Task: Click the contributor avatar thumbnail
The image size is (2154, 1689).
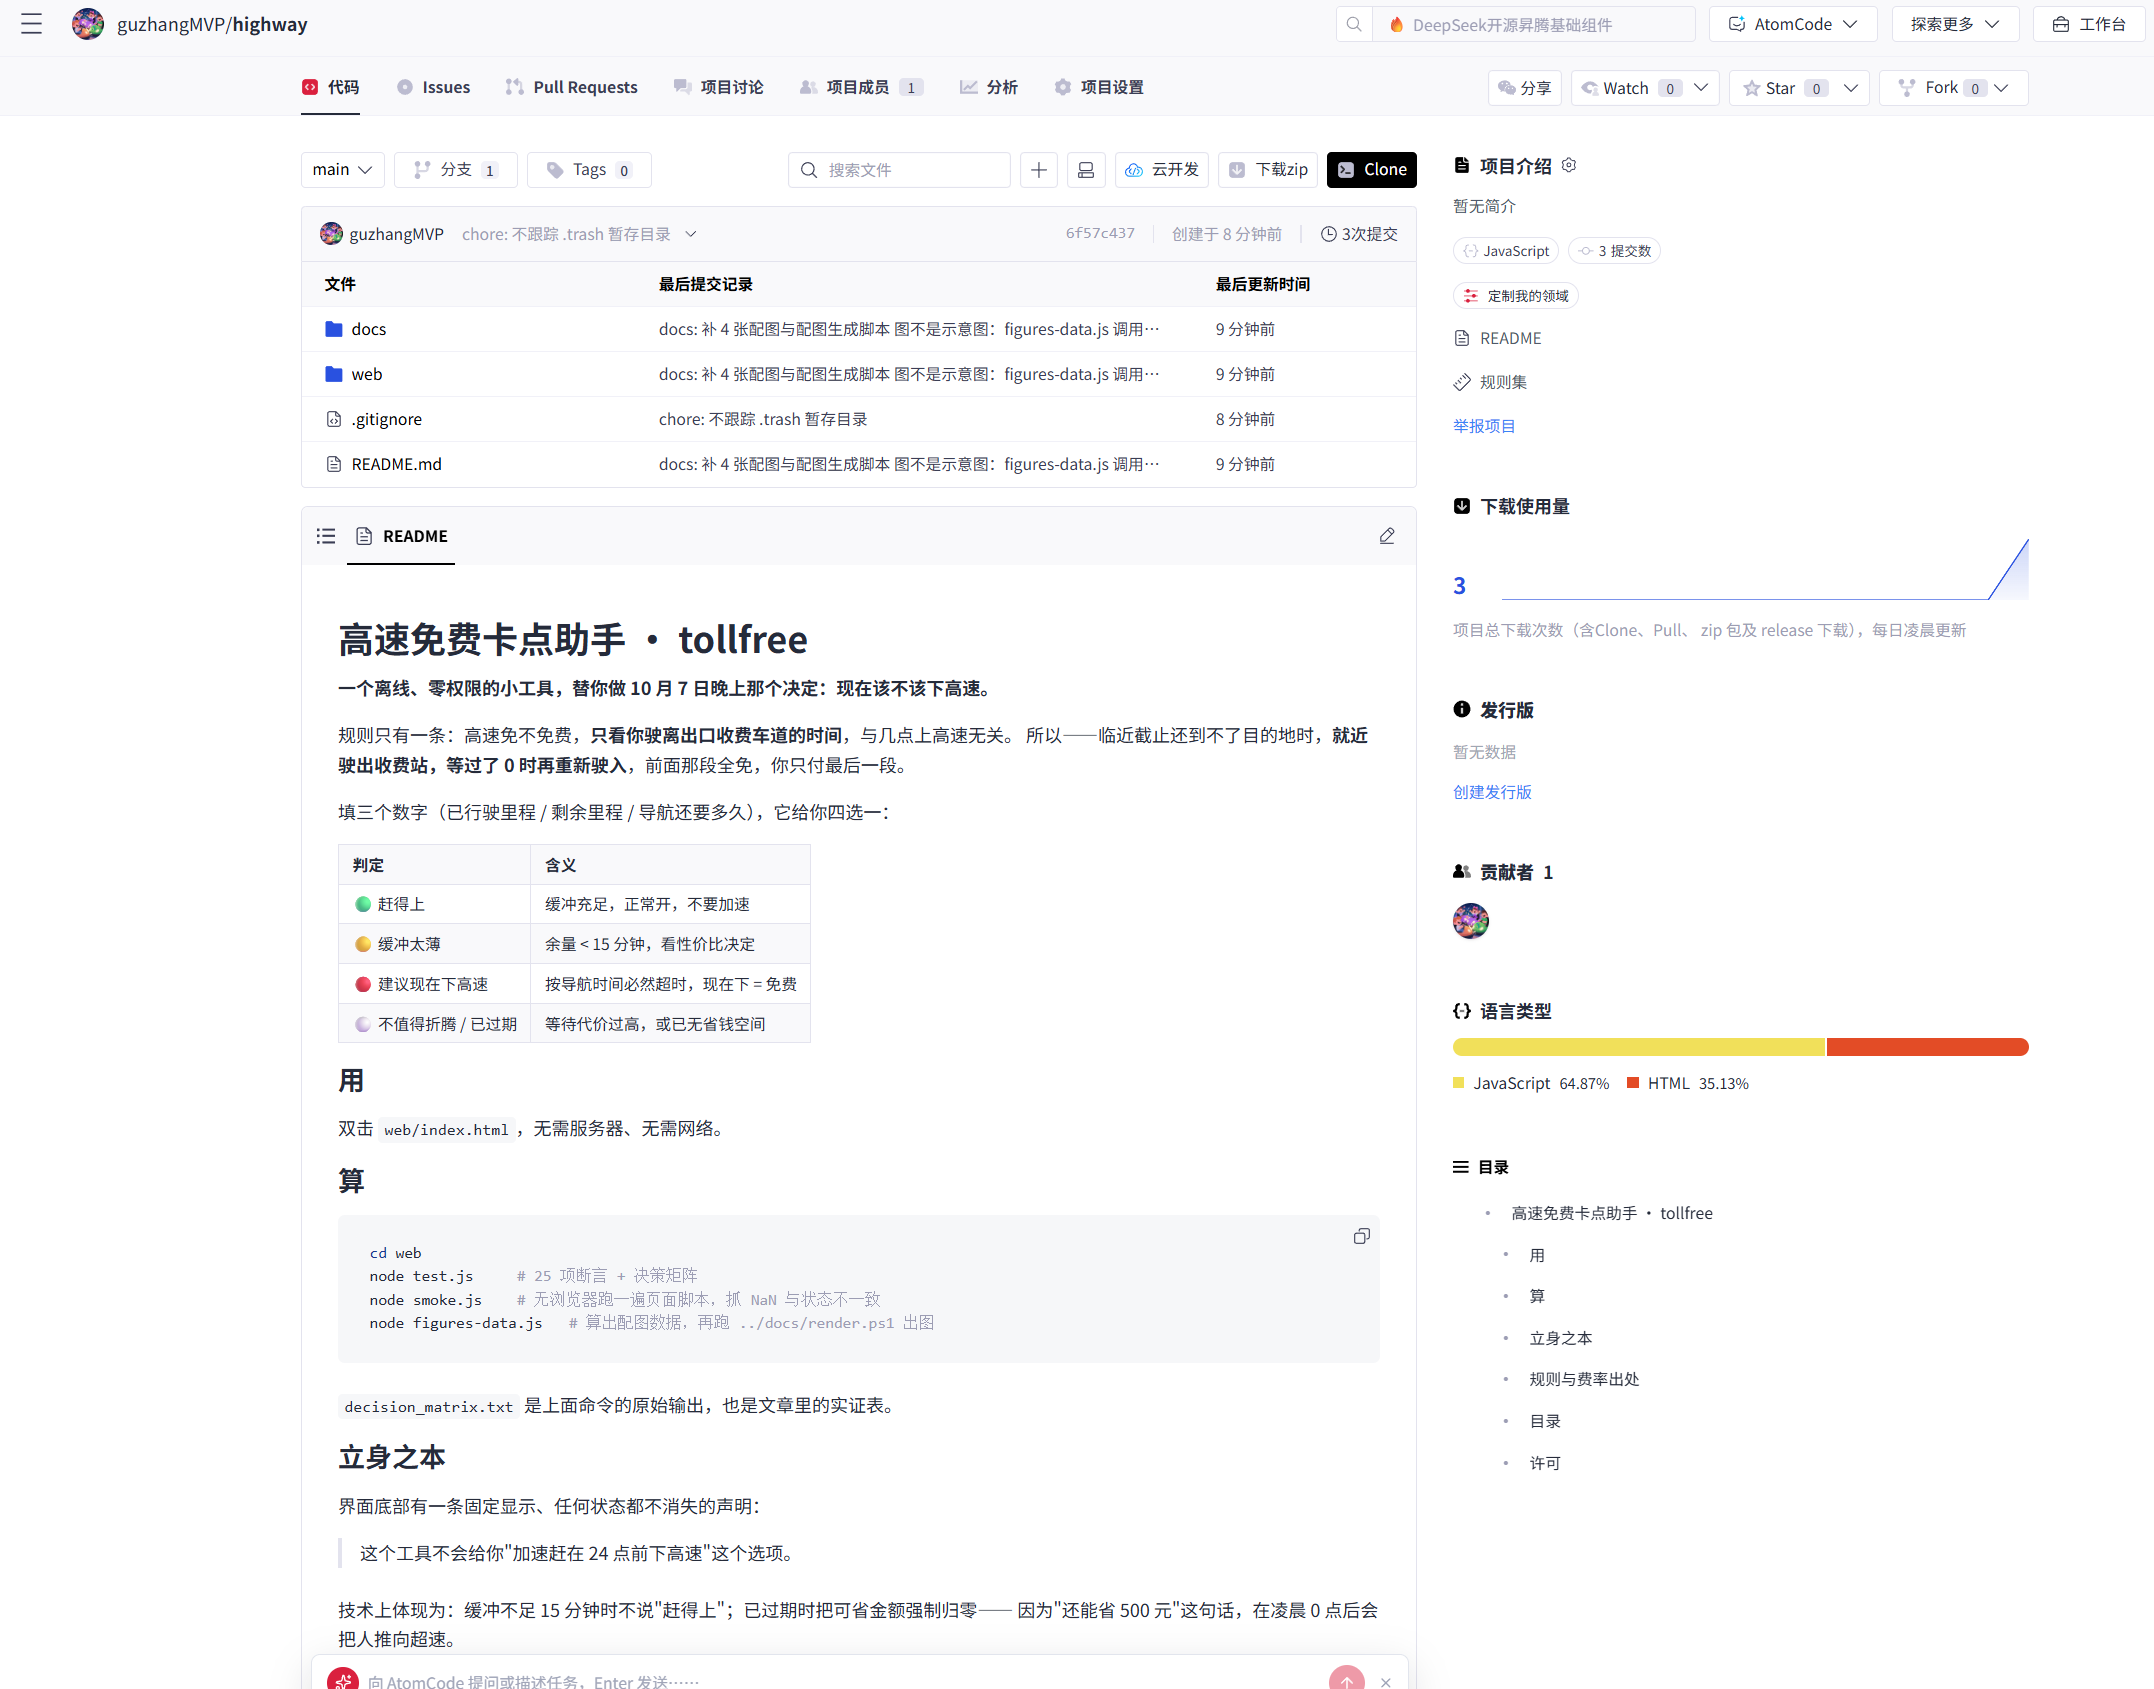Action: pyautogui.click(x=1470, y=921)
